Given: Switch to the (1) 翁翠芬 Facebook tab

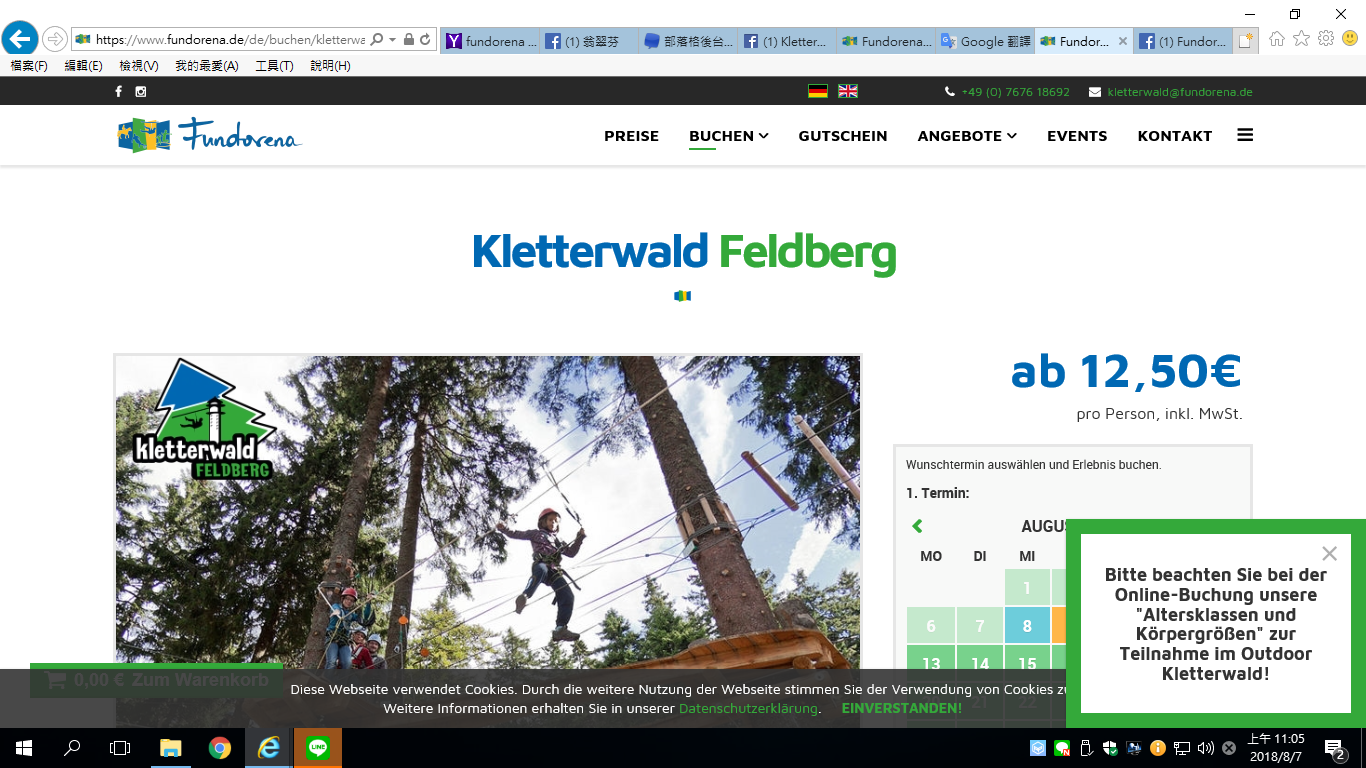Looking at the screenshot, I should pyautogui.click(x=589, y=41).
